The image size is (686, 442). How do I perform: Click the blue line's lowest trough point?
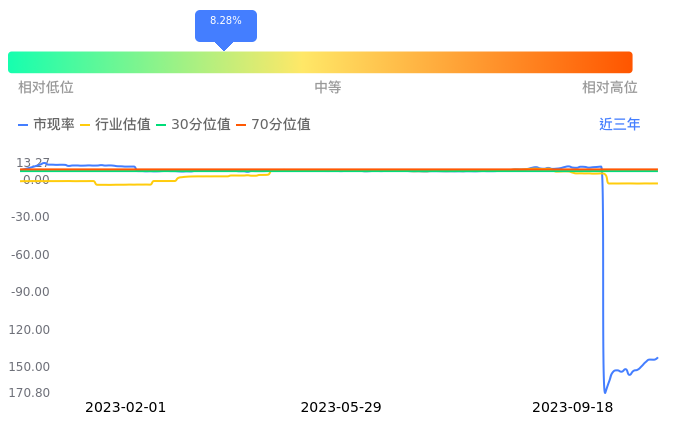pyautogui.click(x=605, y=392)
